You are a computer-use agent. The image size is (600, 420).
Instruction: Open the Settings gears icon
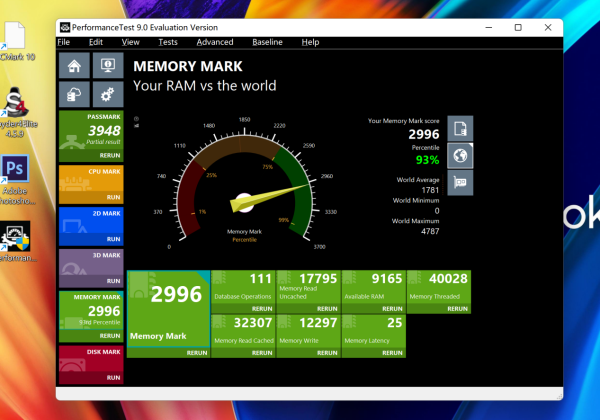[108, 94]
